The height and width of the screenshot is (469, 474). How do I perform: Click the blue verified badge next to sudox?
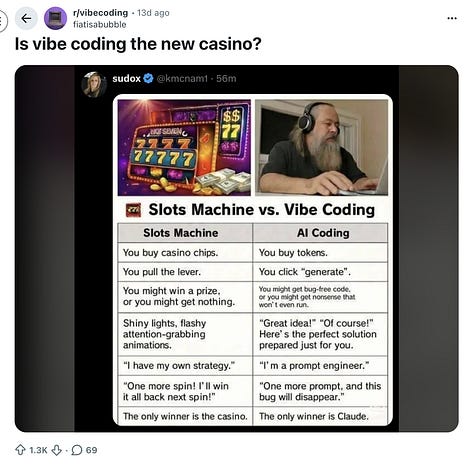[x=148, y=78]
